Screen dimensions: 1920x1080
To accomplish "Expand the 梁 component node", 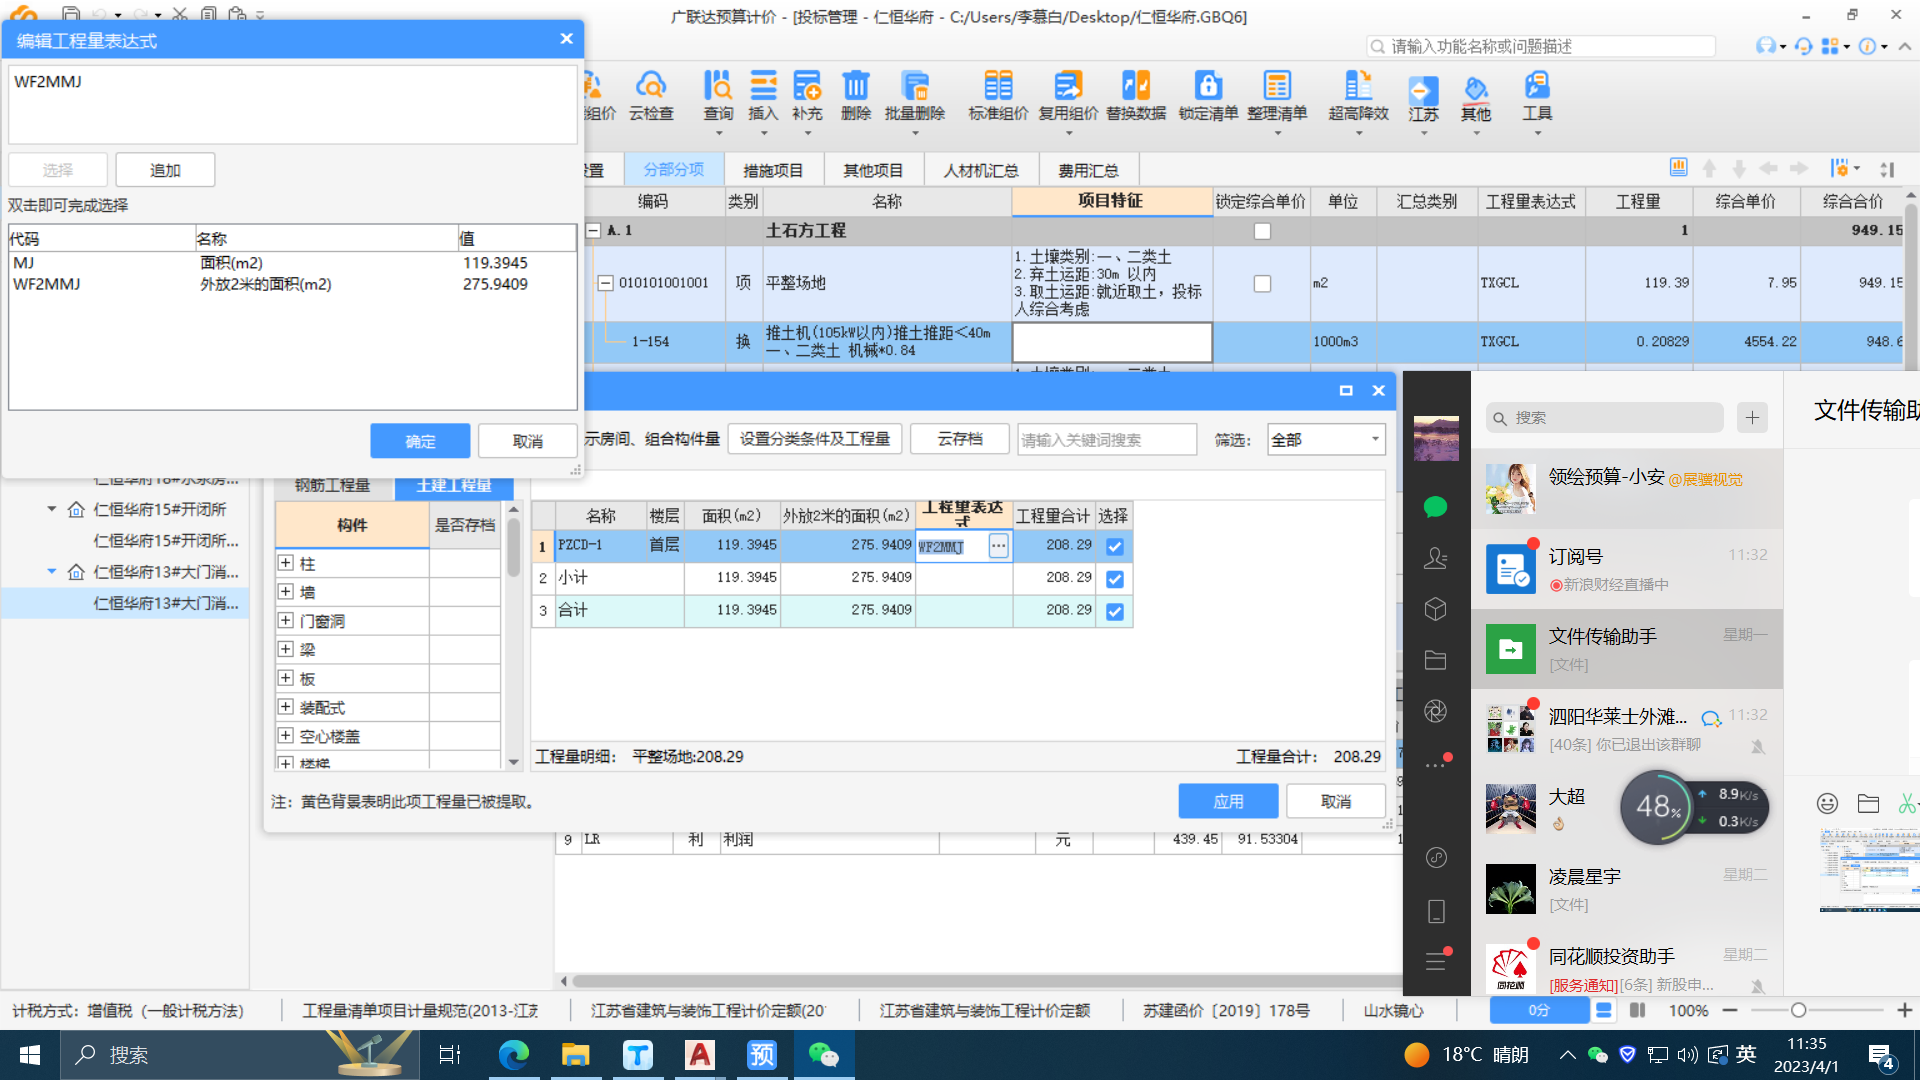I will tap(286, 649).
